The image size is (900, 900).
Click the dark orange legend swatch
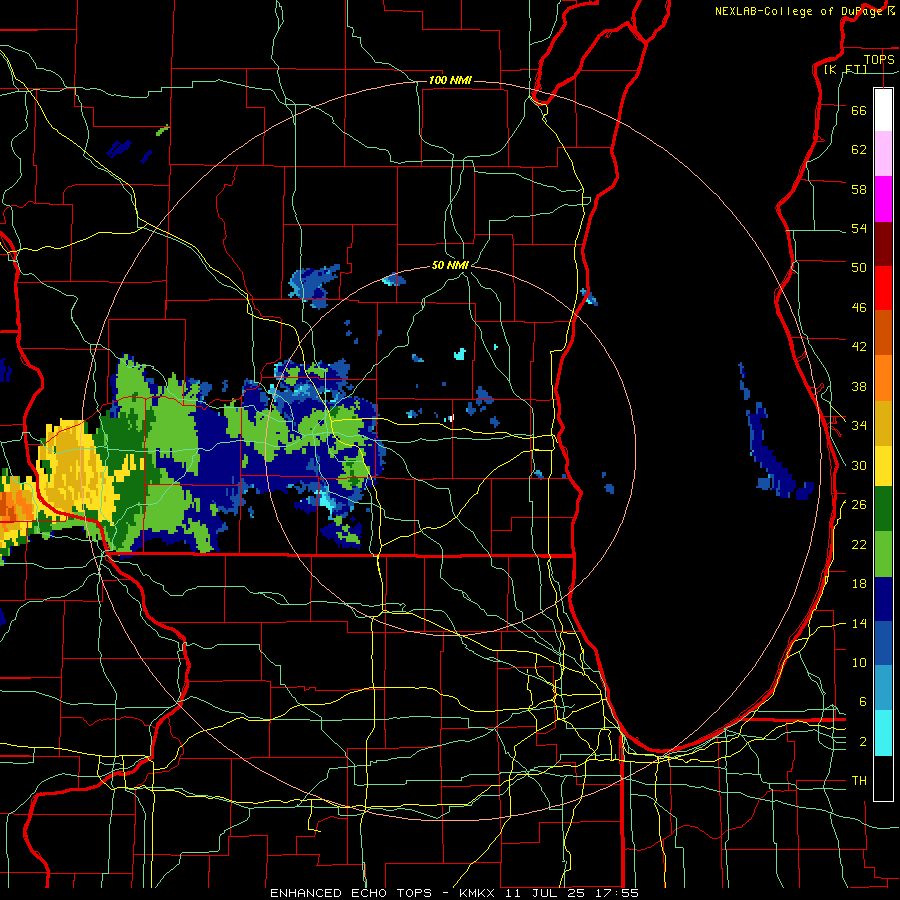coord(883,333)
